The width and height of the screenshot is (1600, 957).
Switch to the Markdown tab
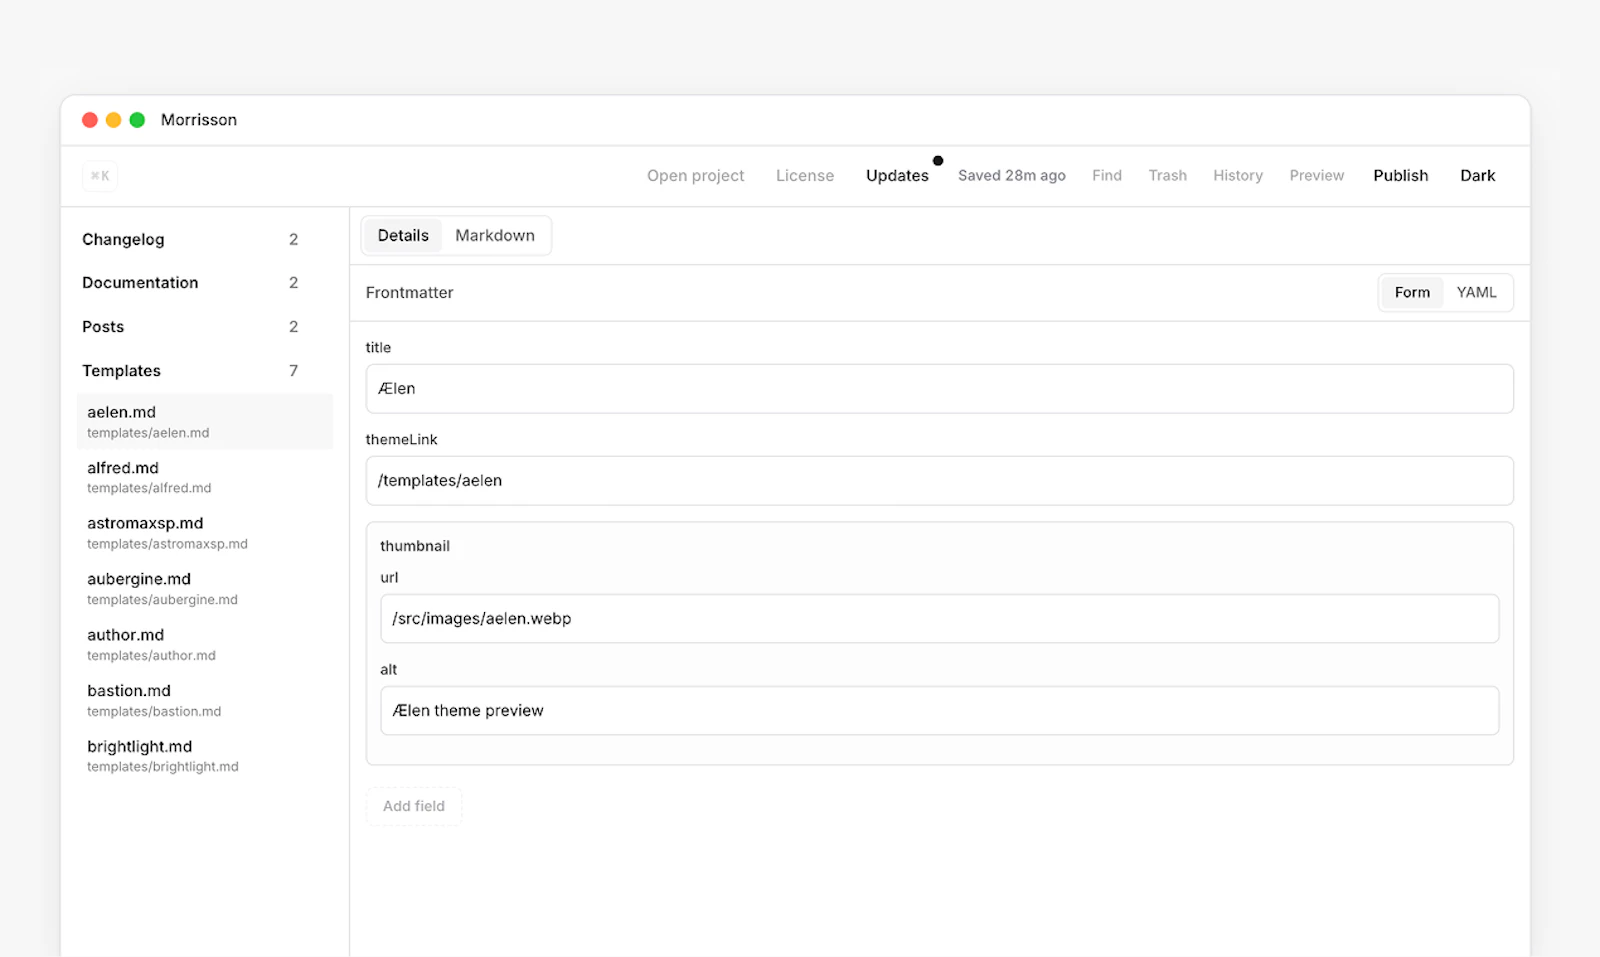(495, 236)
